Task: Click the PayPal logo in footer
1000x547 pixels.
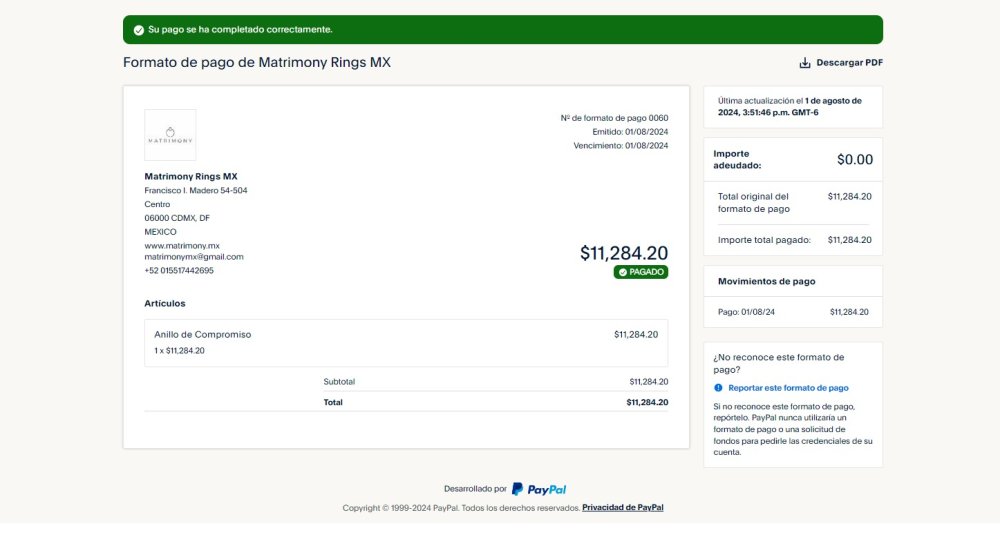Action: 539,489
